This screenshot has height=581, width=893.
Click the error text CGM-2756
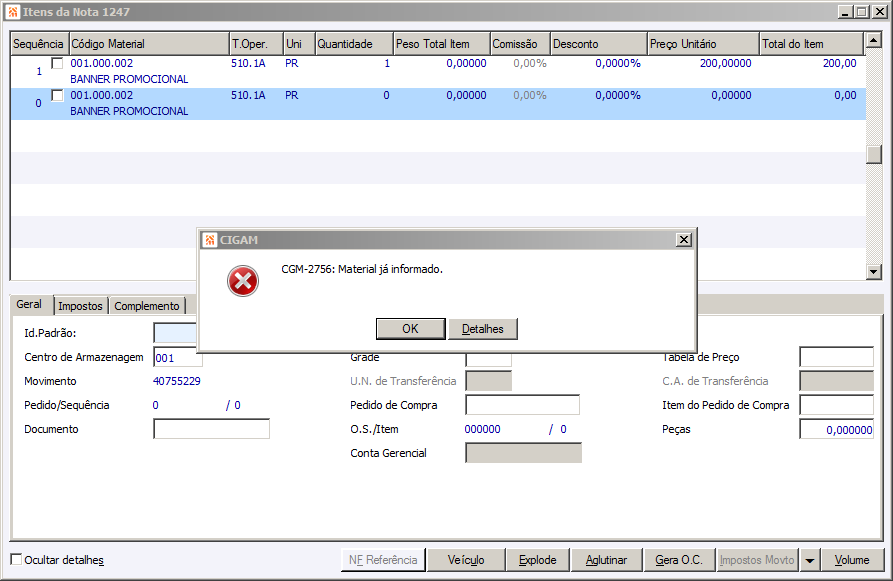(x=362, y=269)
